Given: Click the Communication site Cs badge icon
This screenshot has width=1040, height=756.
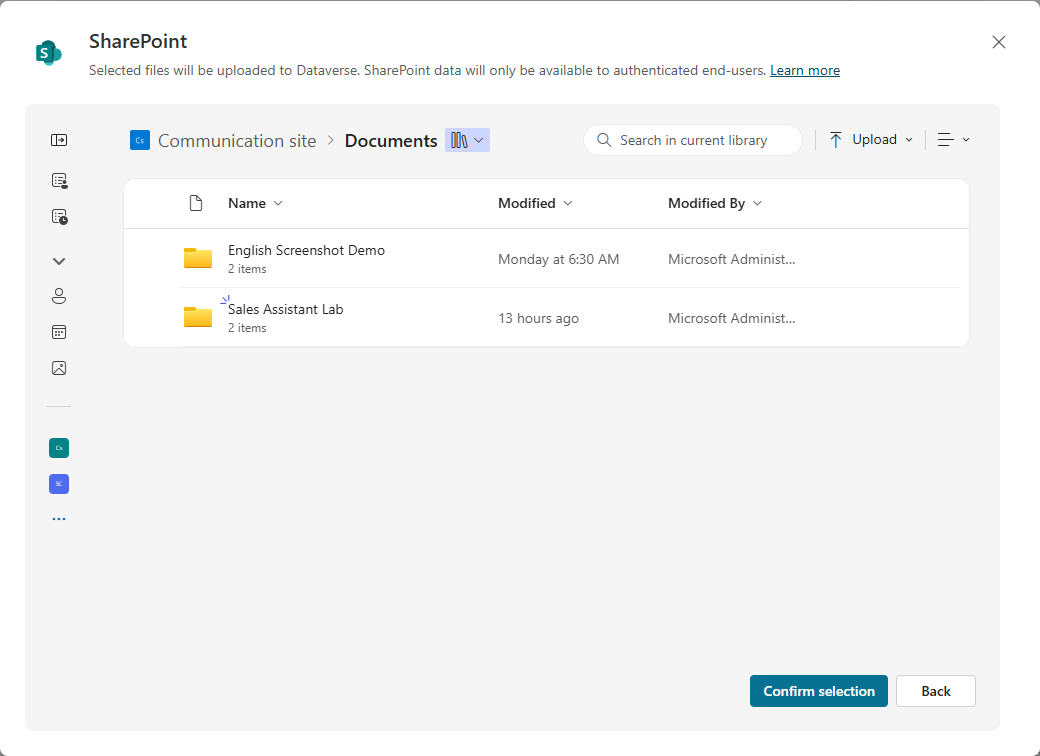Looking at the screenshot, I should [x=140, y=140].
